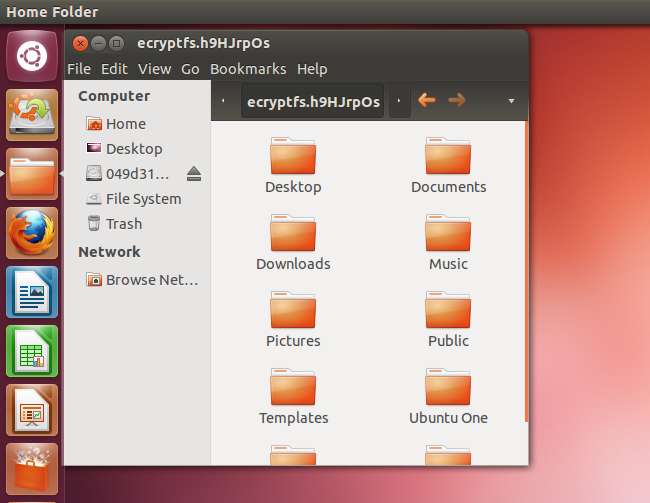
Task: Click the vertical scrollbar of file view
Action: (526, 272)
